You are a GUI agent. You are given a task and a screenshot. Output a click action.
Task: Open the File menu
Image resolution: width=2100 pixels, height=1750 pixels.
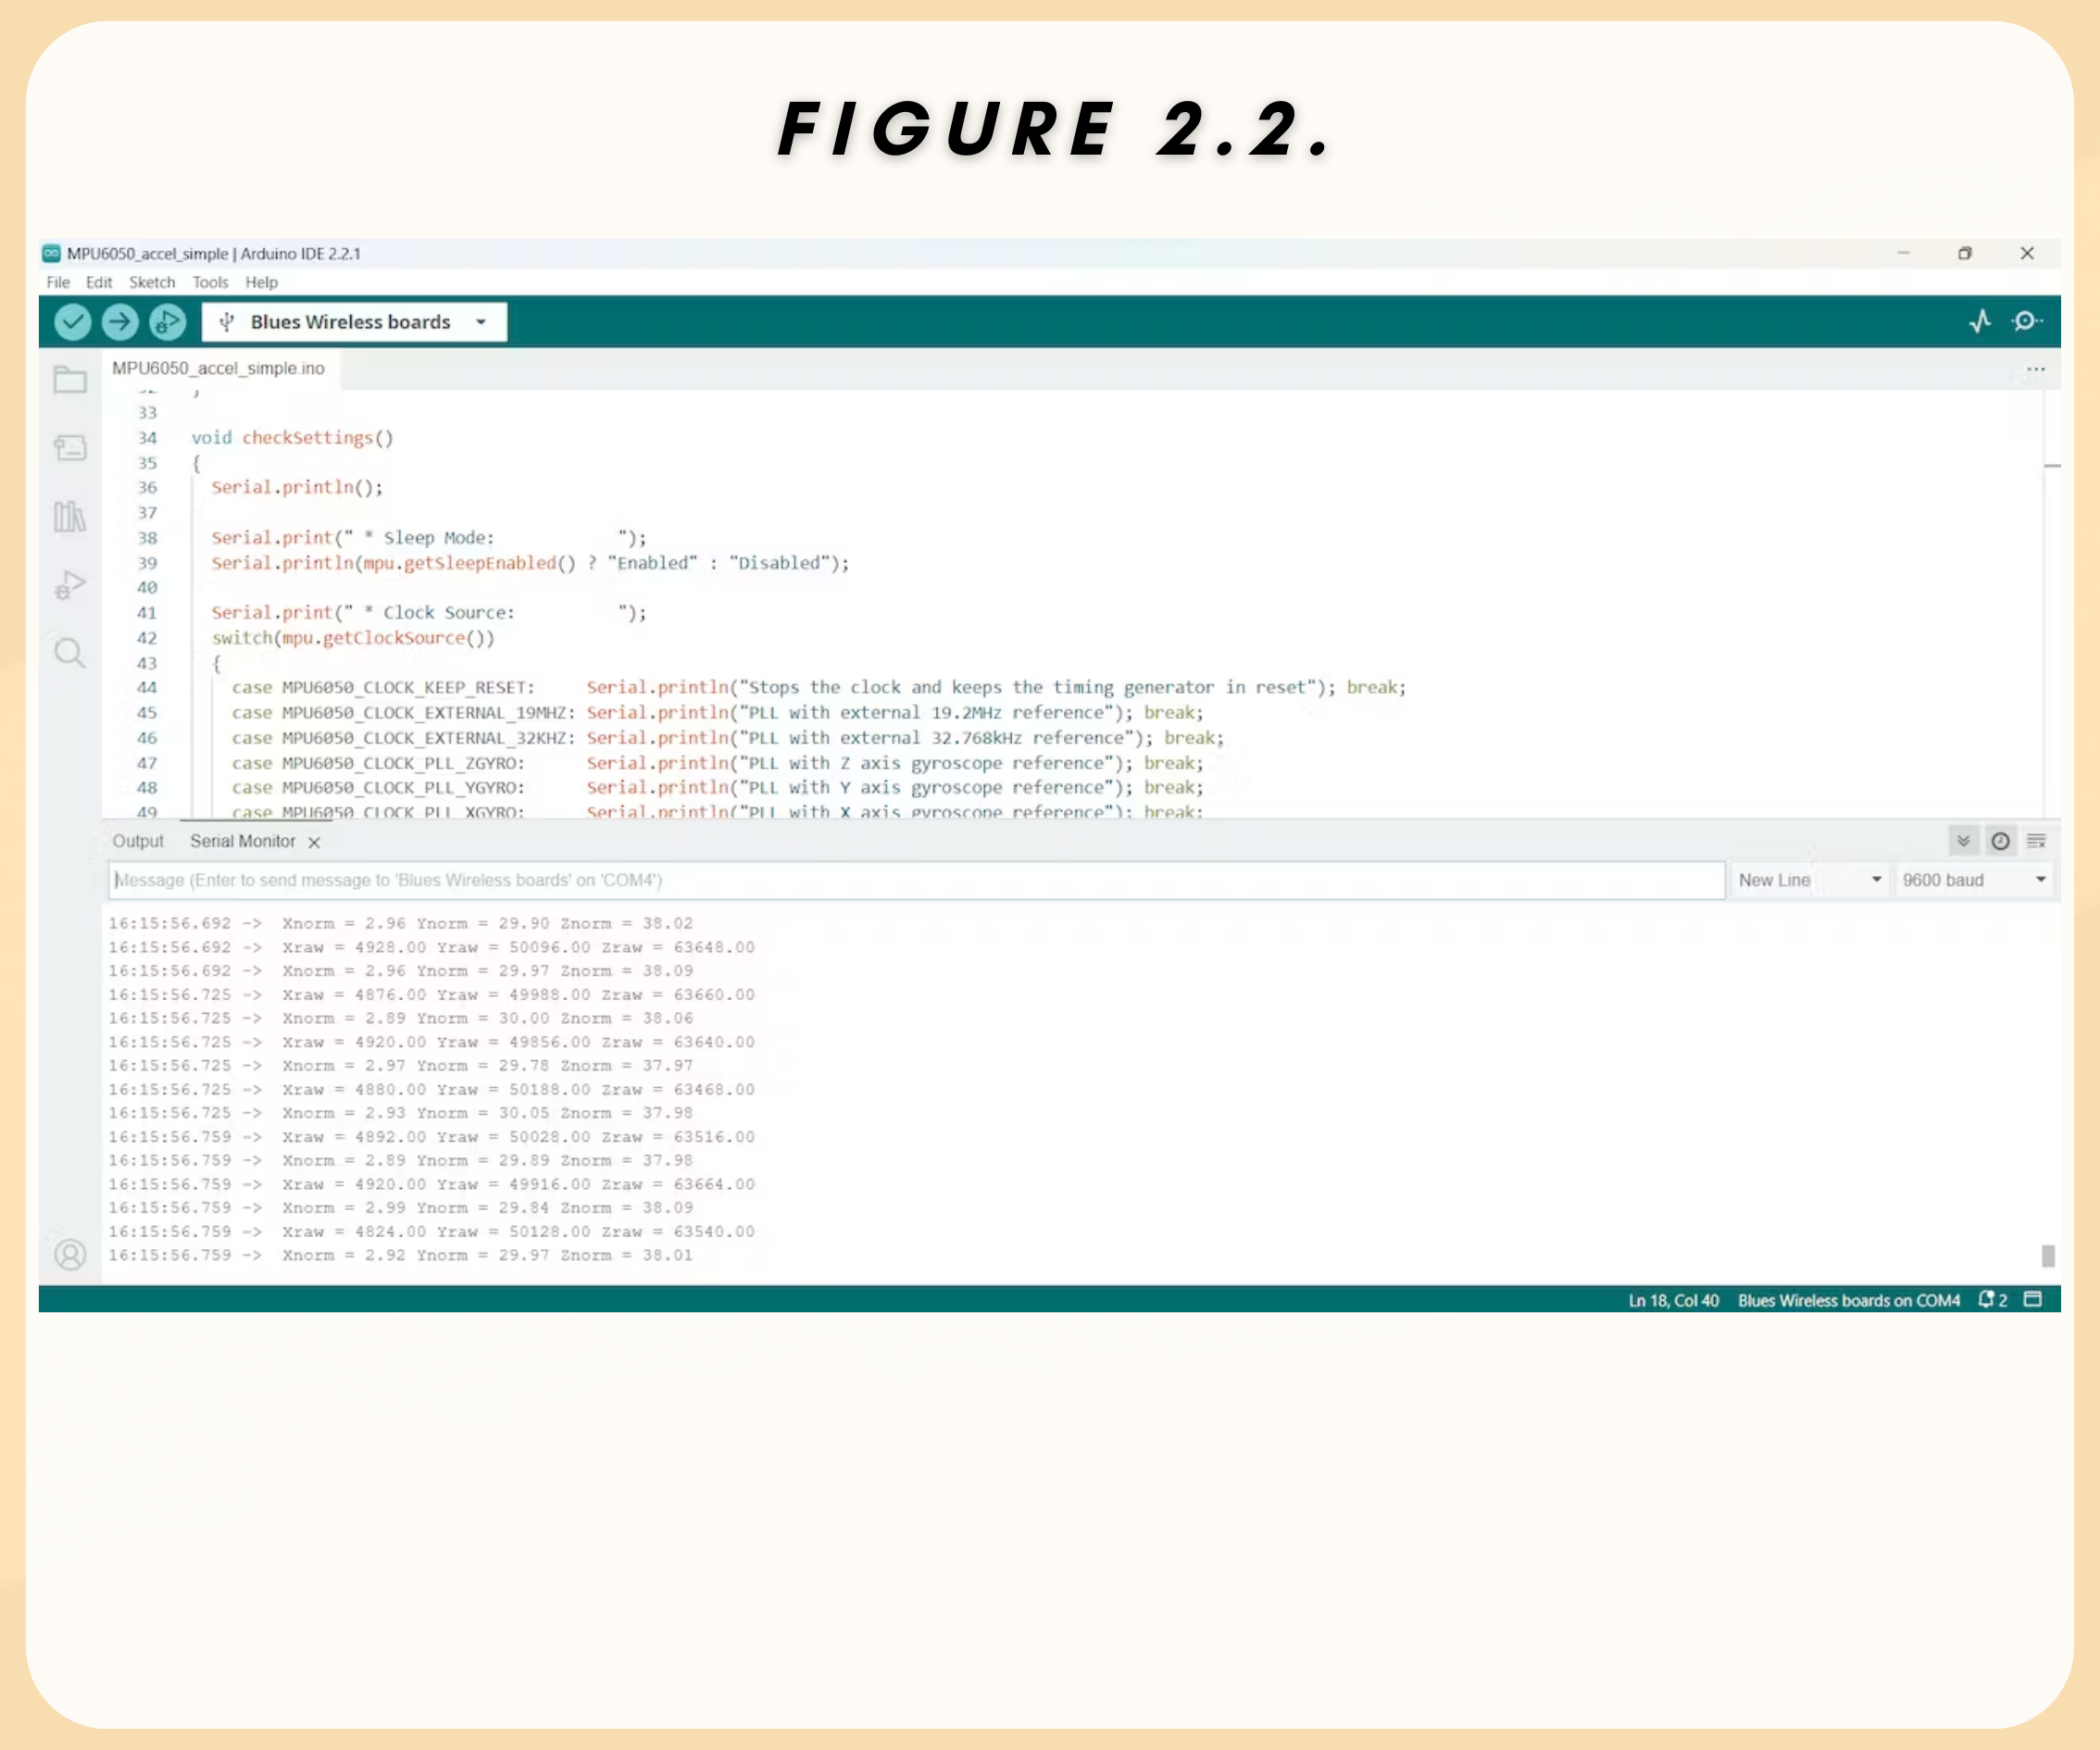(58, 283)
